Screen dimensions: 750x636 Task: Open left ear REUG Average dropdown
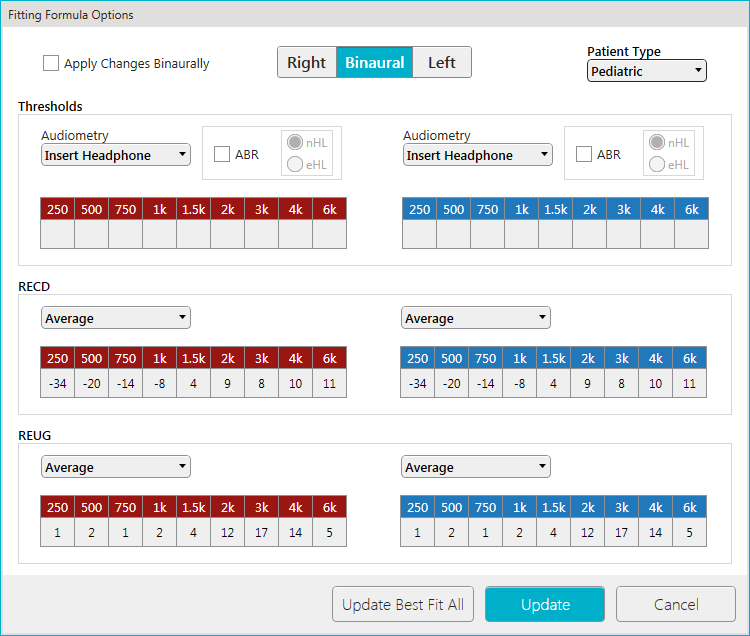click(x=476, y=467)
